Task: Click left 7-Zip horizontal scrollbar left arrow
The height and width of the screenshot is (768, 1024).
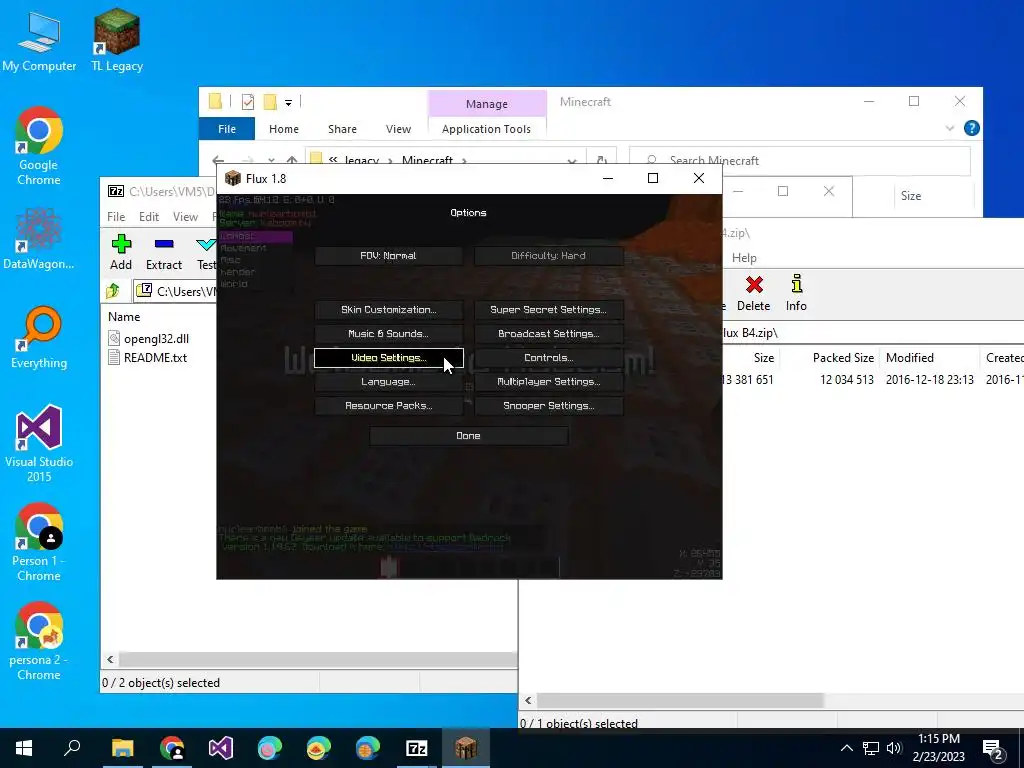Action: click(x=110, y=660)
